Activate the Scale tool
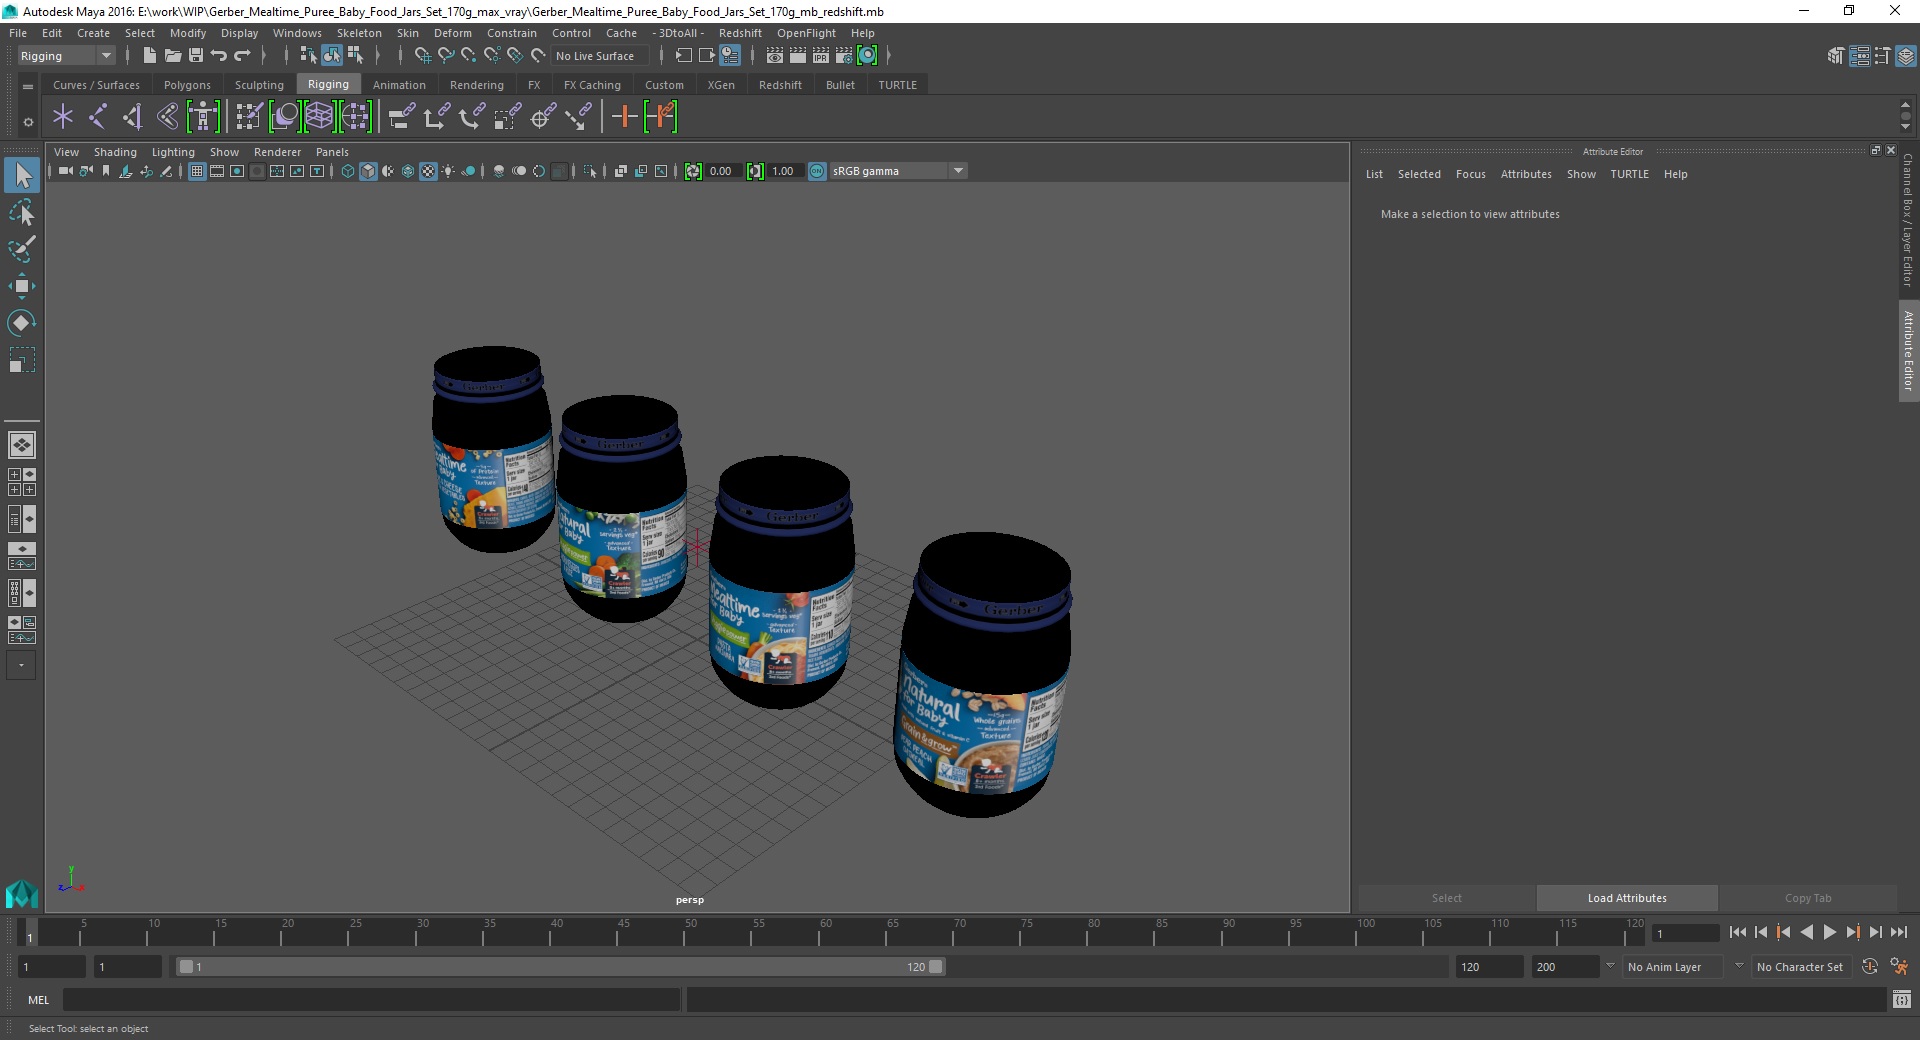 point(22,360)
